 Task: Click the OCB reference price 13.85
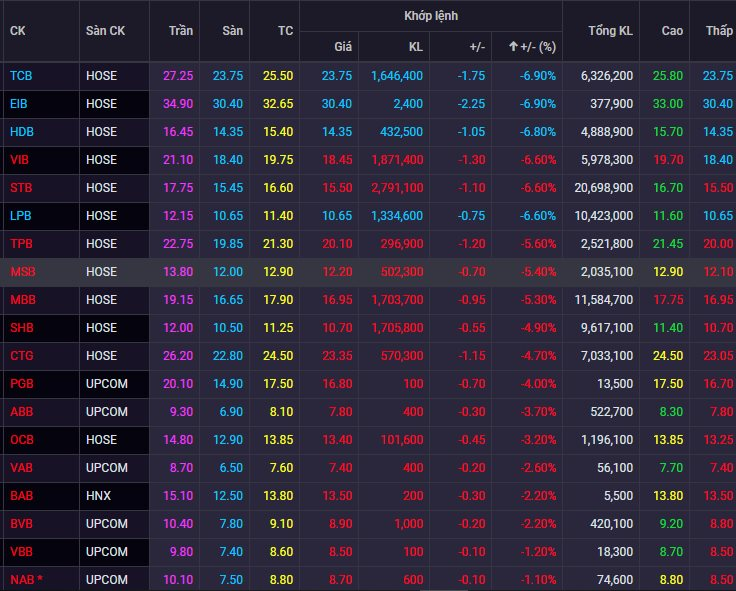[x=277, y=439]
